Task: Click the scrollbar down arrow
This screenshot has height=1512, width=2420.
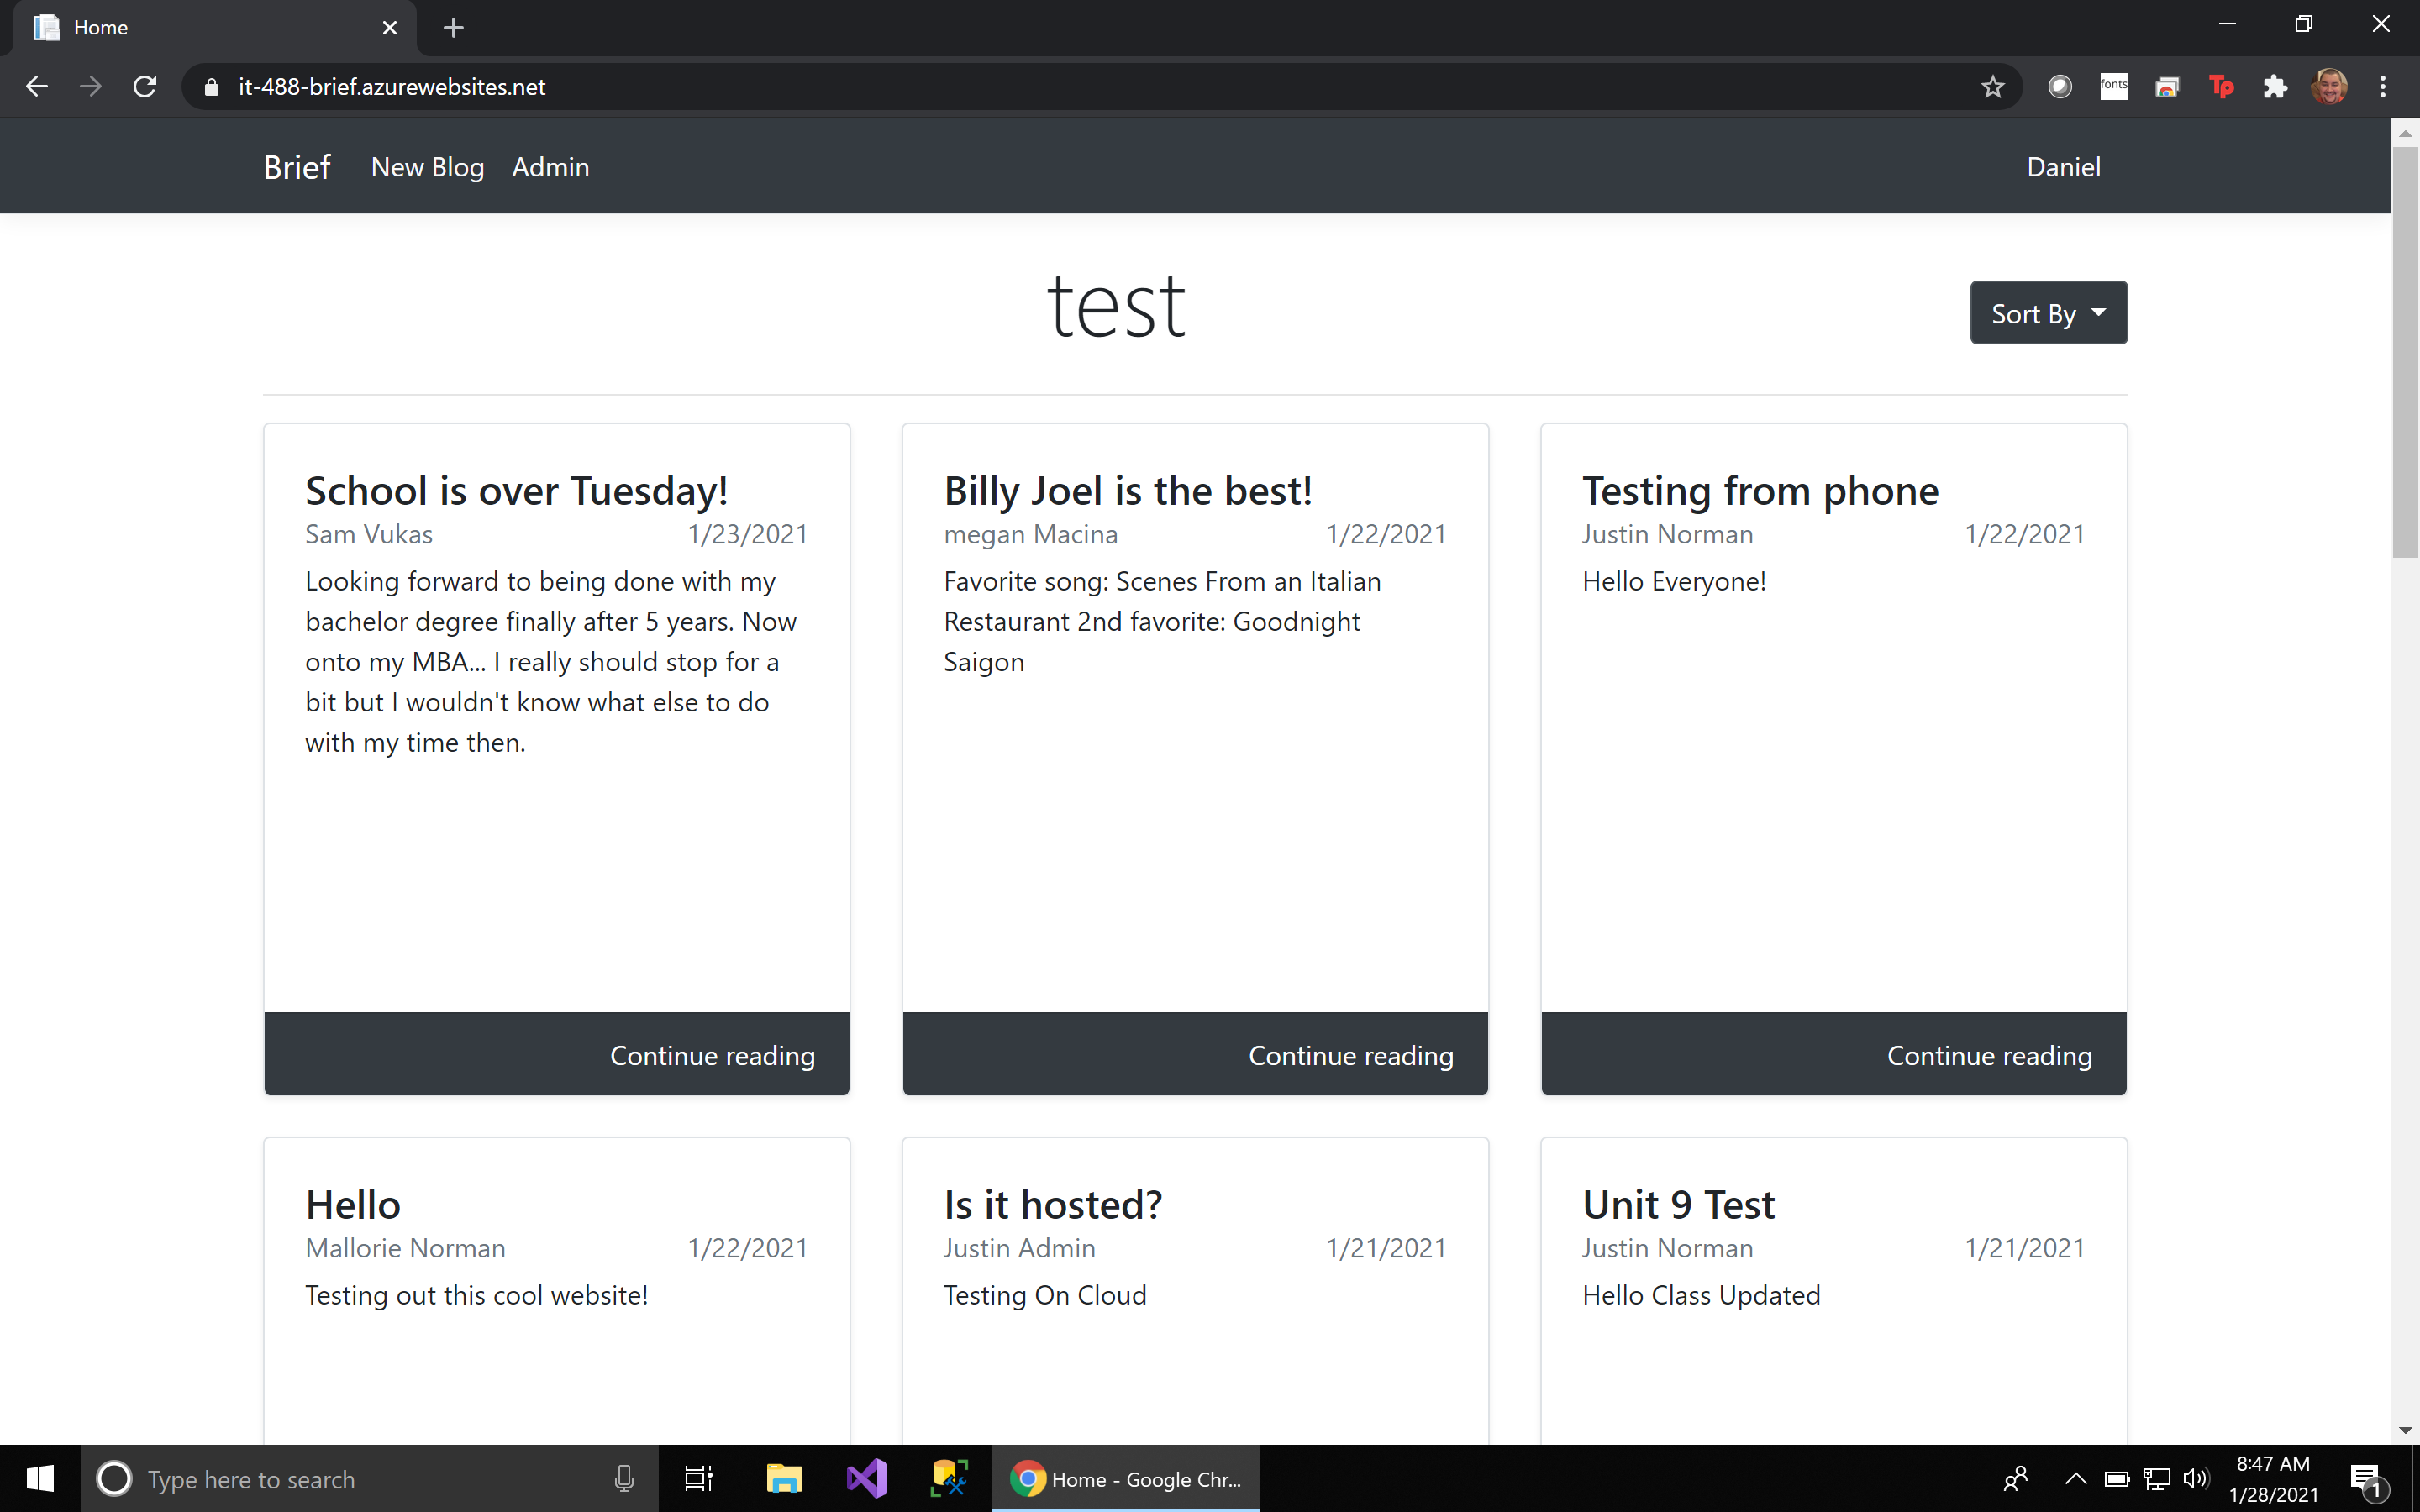Action: (x=2405, y=1431)
